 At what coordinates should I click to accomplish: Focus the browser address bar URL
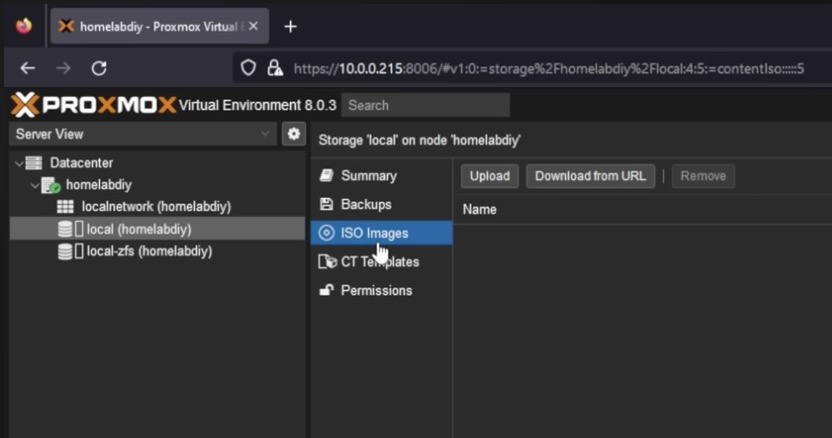click(x=549, y=68)
